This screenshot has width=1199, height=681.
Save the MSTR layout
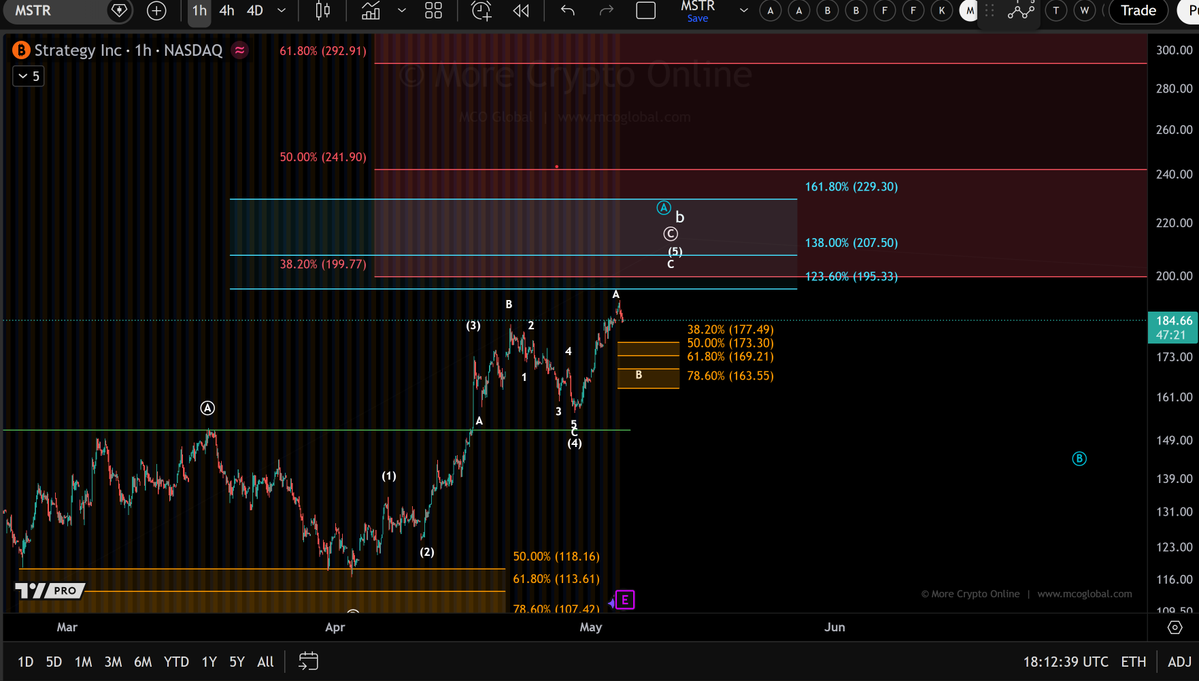[697, 18]
